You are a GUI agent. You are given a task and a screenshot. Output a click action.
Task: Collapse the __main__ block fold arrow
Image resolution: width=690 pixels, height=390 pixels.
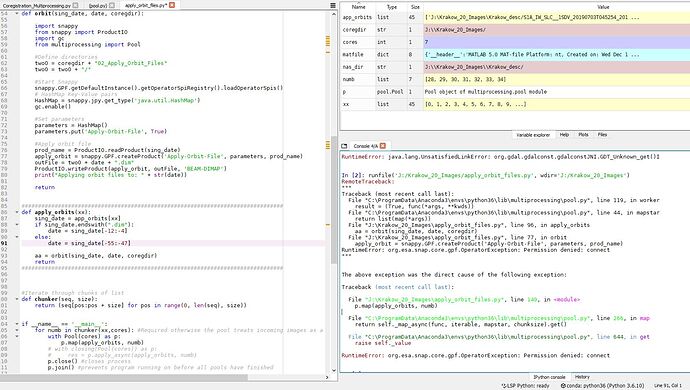17,324
